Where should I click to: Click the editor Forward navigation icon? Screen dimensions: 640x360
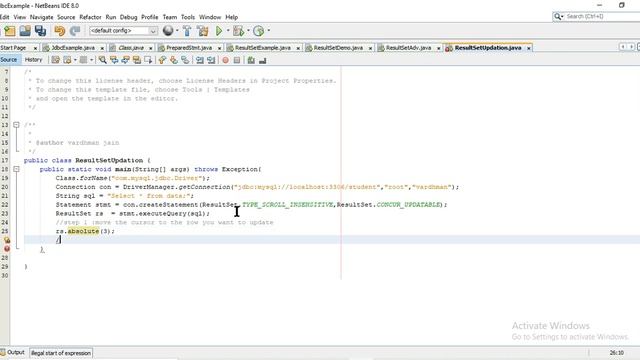point(83,60)
